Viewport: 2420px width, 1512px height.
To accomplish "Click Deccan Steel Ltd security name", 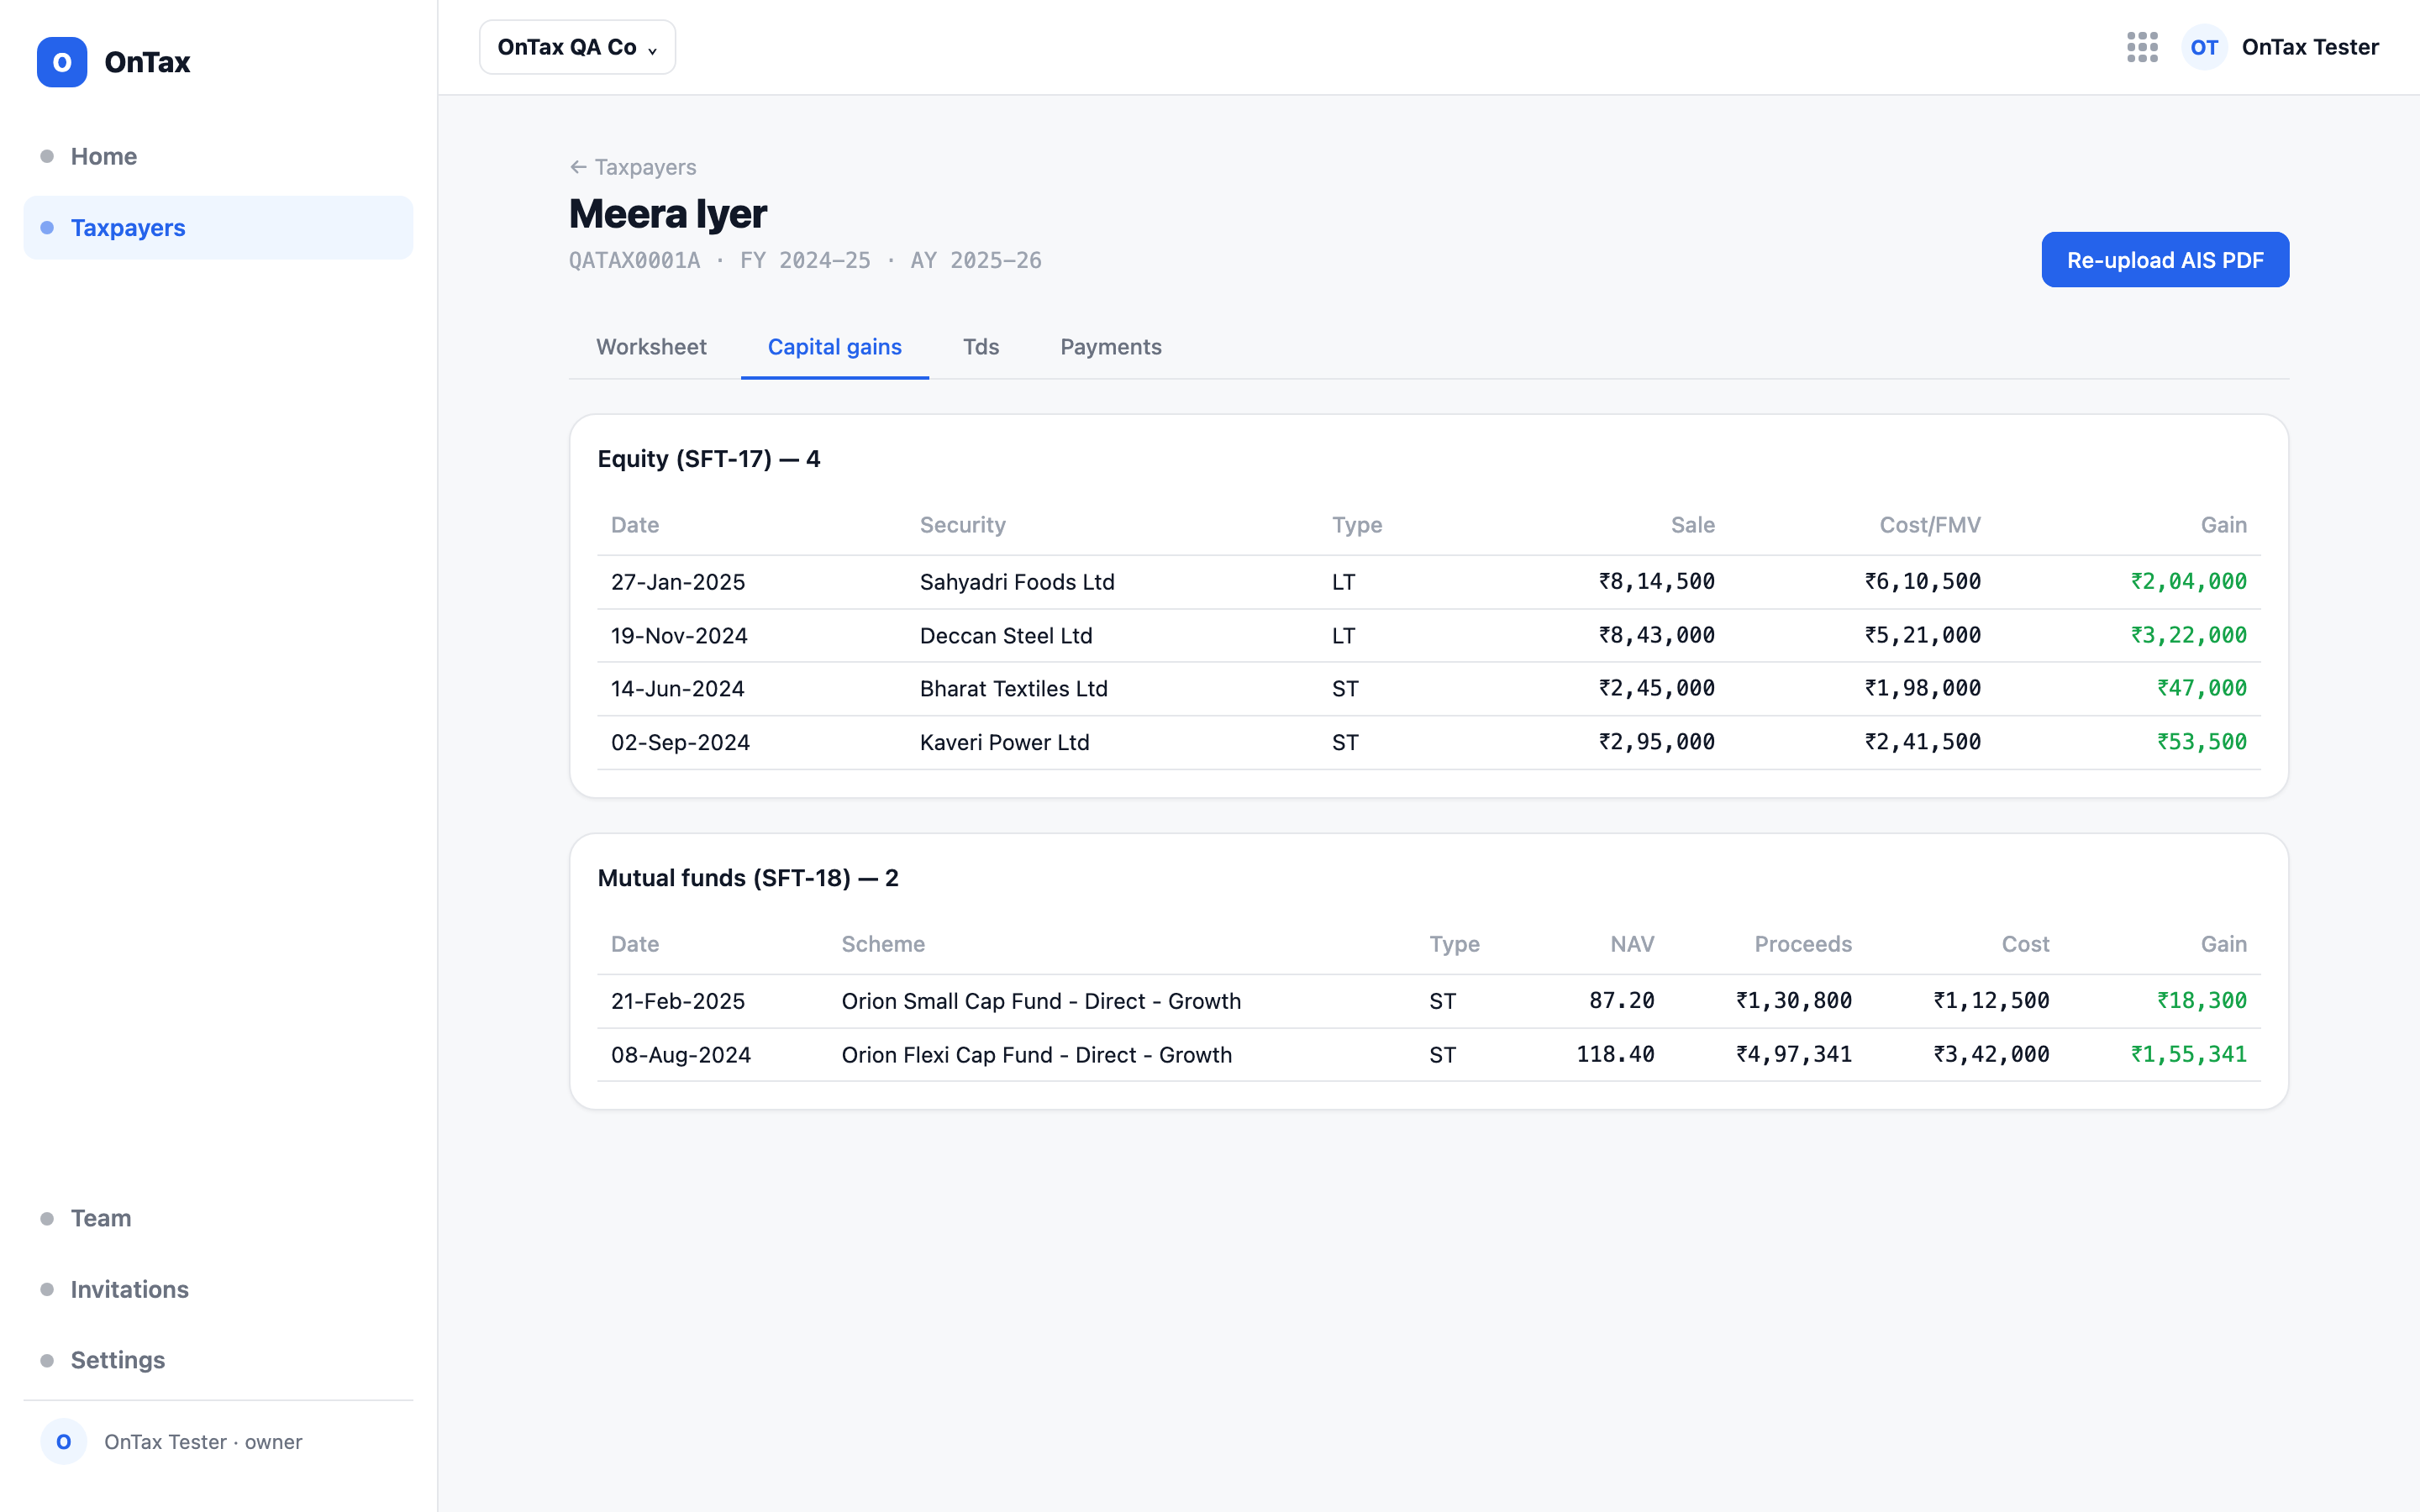I will click(x=1006, y=635).
